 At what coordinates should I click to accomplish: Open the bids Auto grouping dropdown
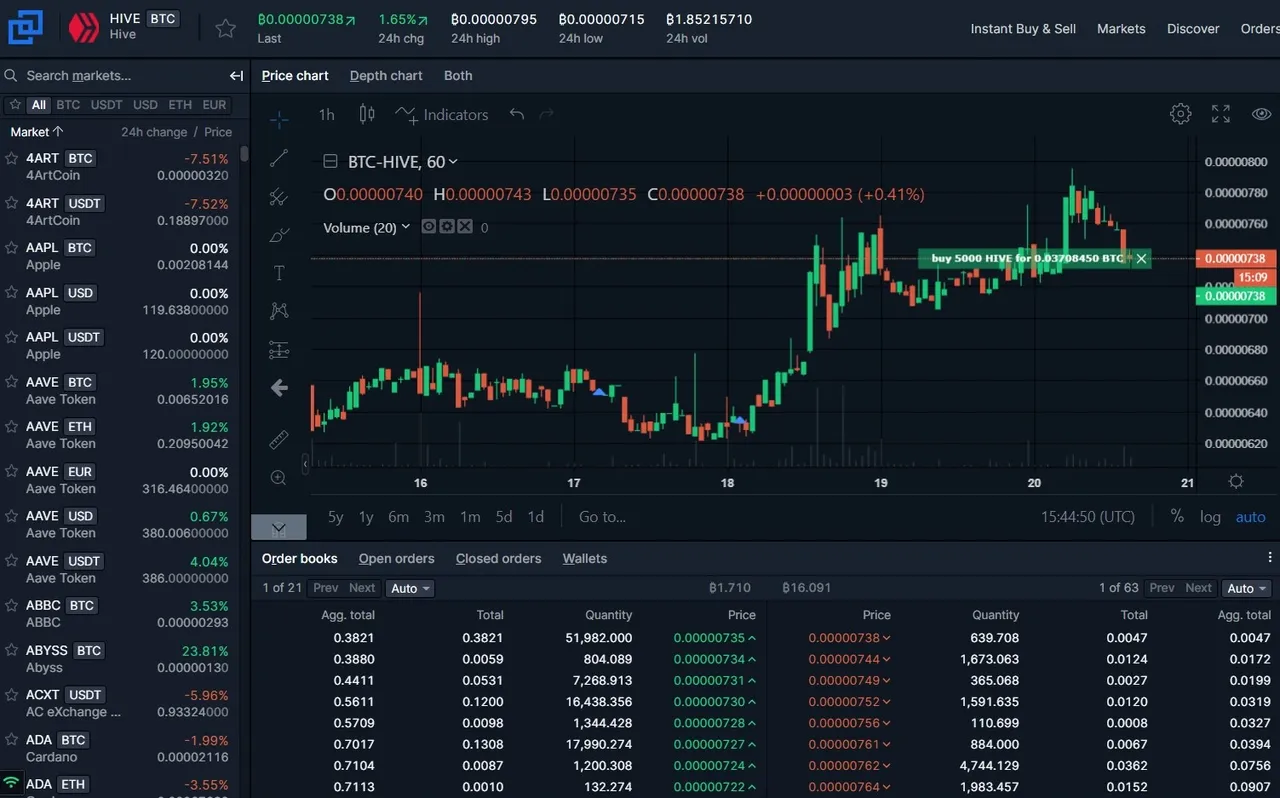pyautogui.click(x=411, y=588)
